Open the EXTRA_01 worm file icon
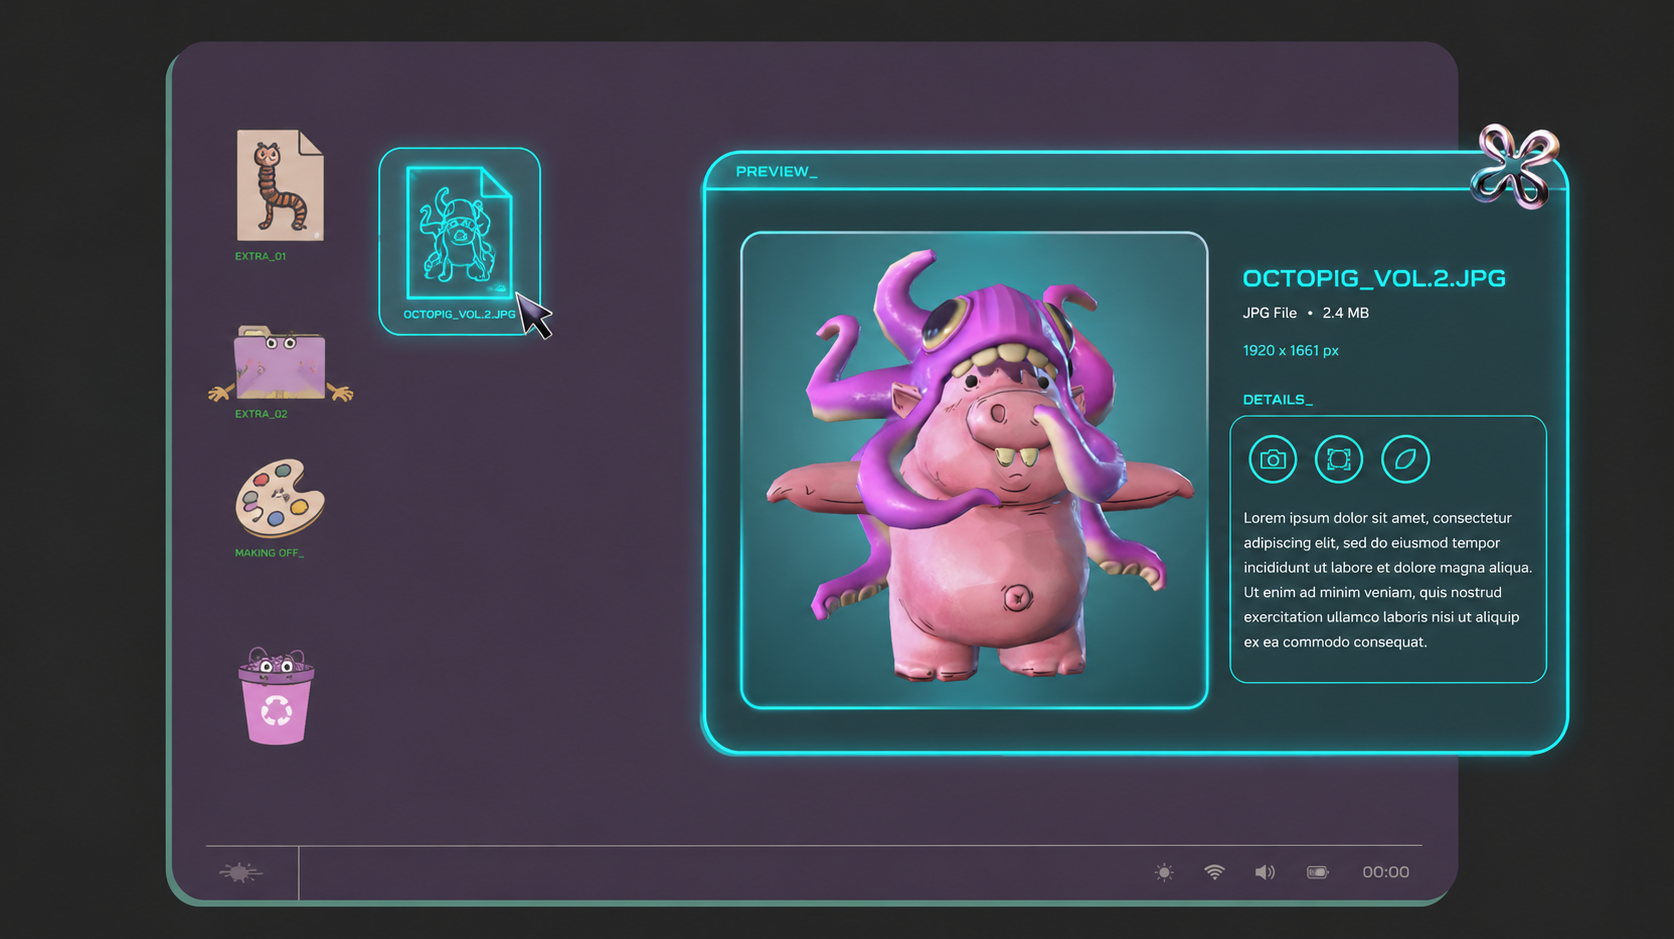The height and width of the screenshot is (939, 1674). 280,185
